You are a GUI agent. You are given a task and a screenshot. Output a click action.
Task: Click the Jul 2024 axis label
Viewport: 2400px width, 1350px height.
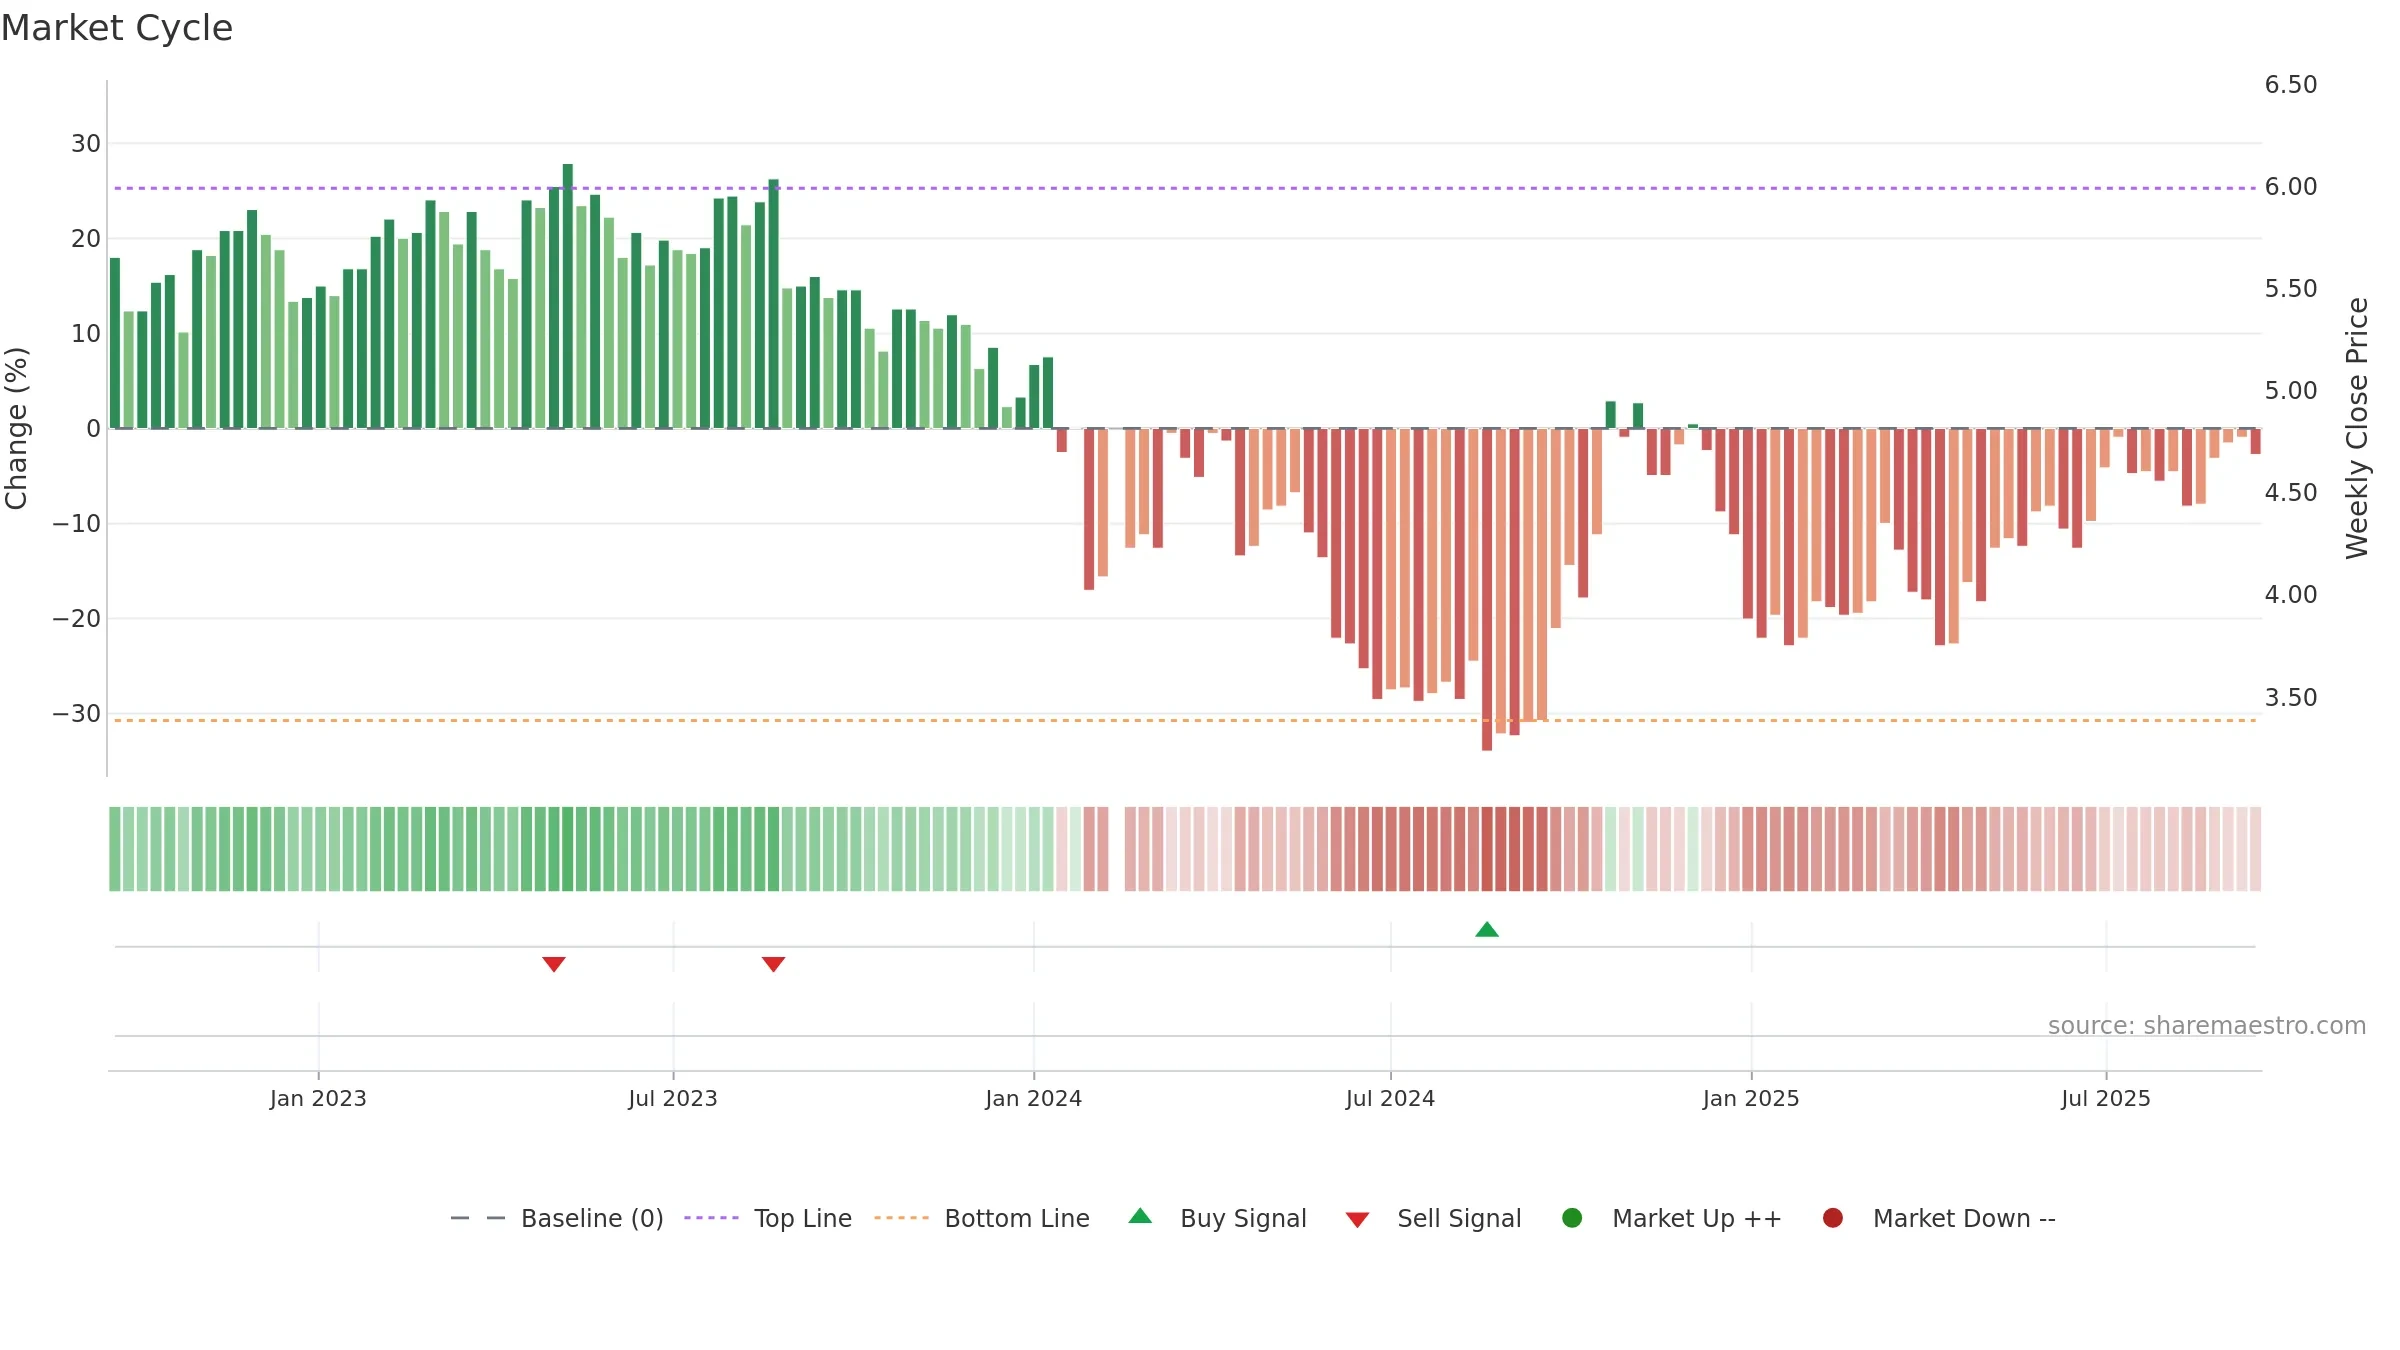pyautogui.click(x=1390, y=1099)
